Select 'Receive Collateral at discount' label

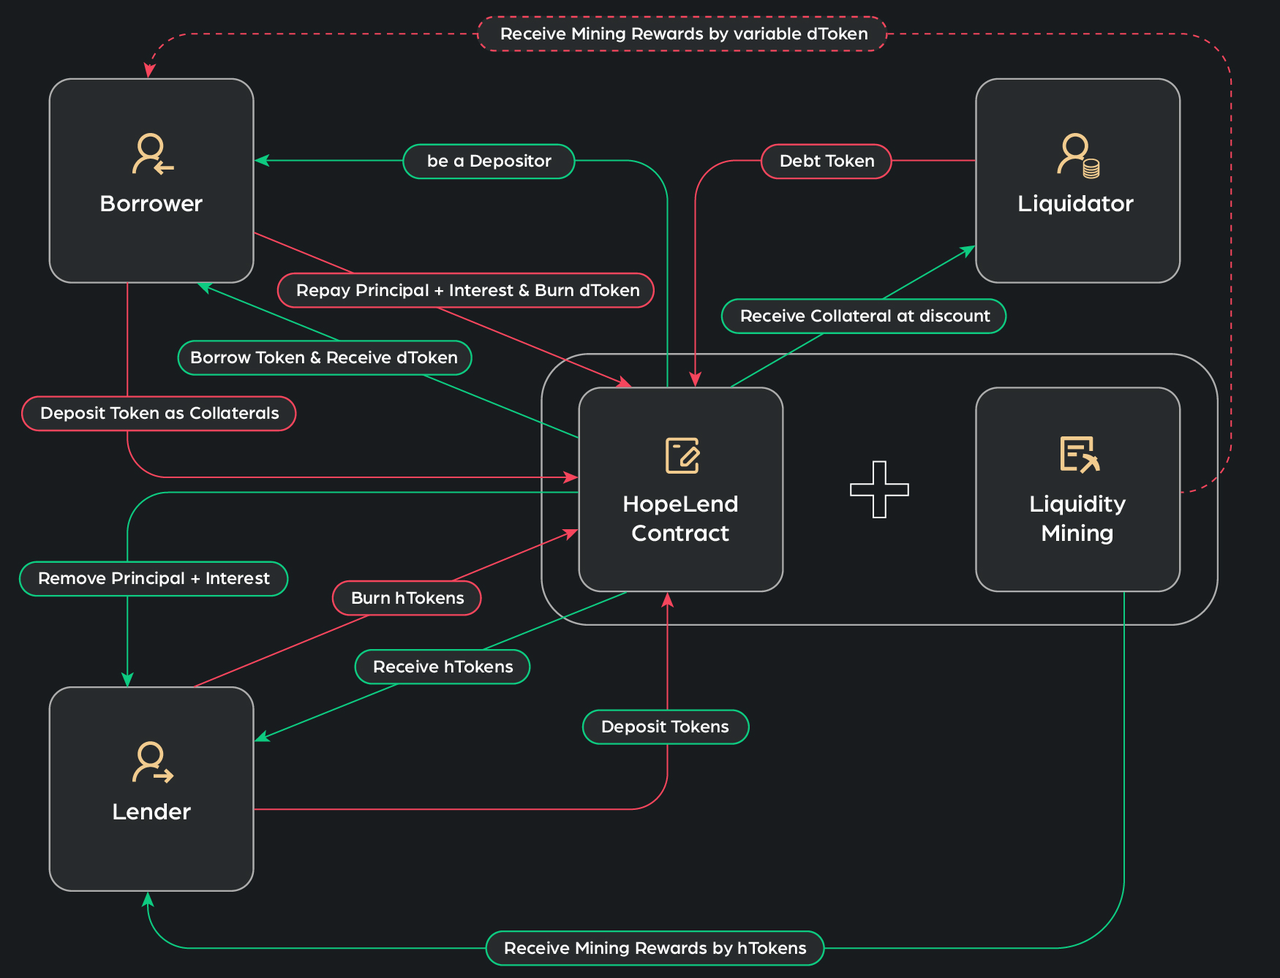pos(864,316)
